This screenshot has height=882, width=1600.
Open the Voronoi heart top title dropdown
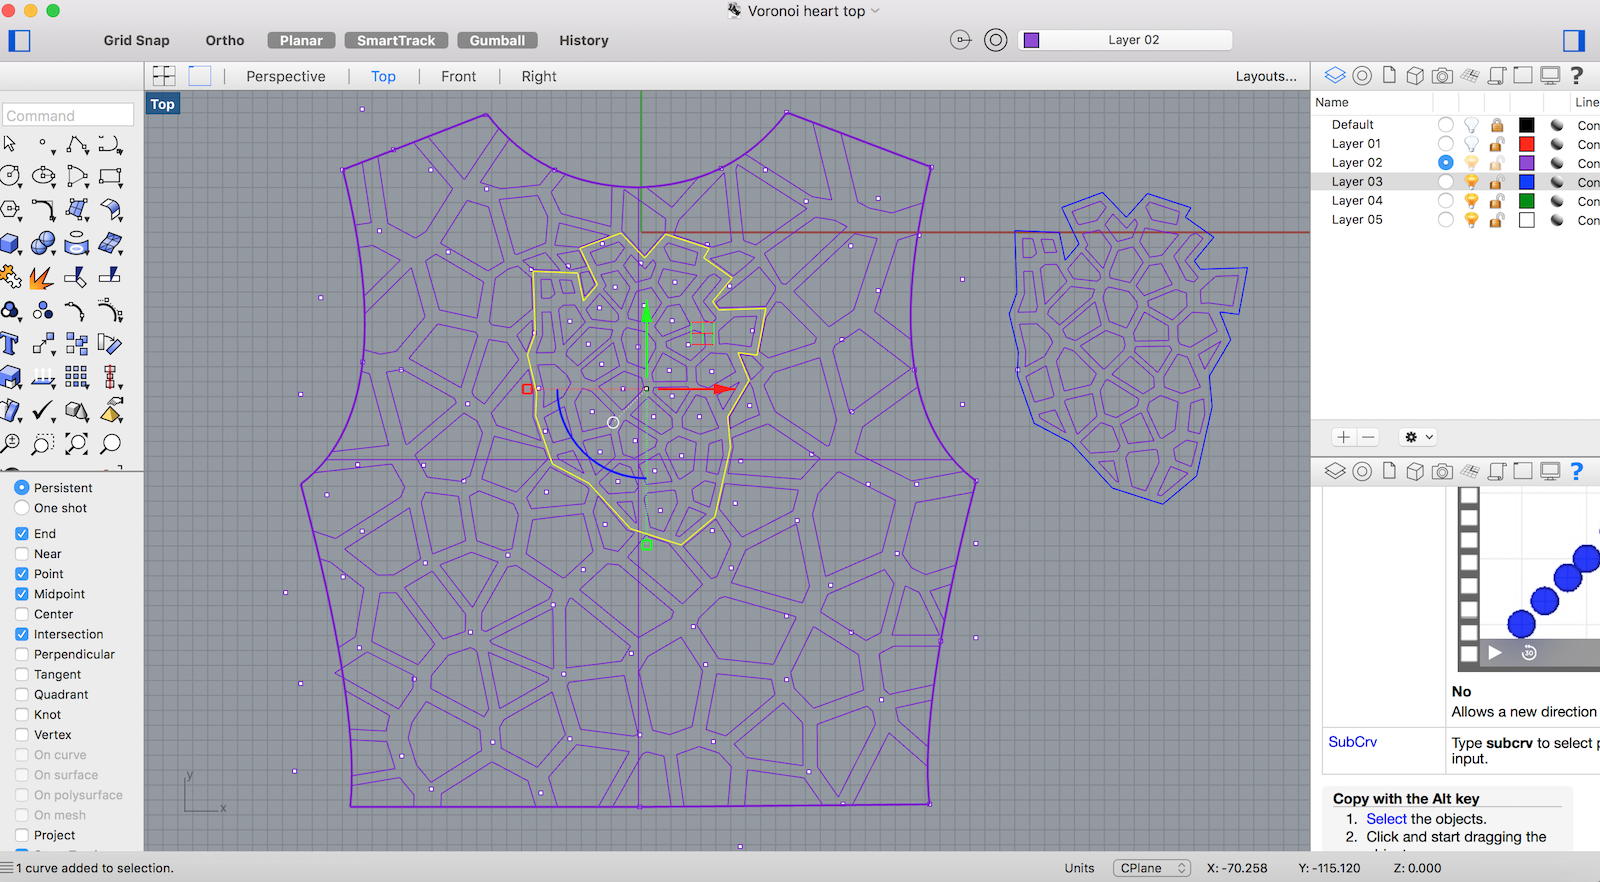click(x=875, y=11)
